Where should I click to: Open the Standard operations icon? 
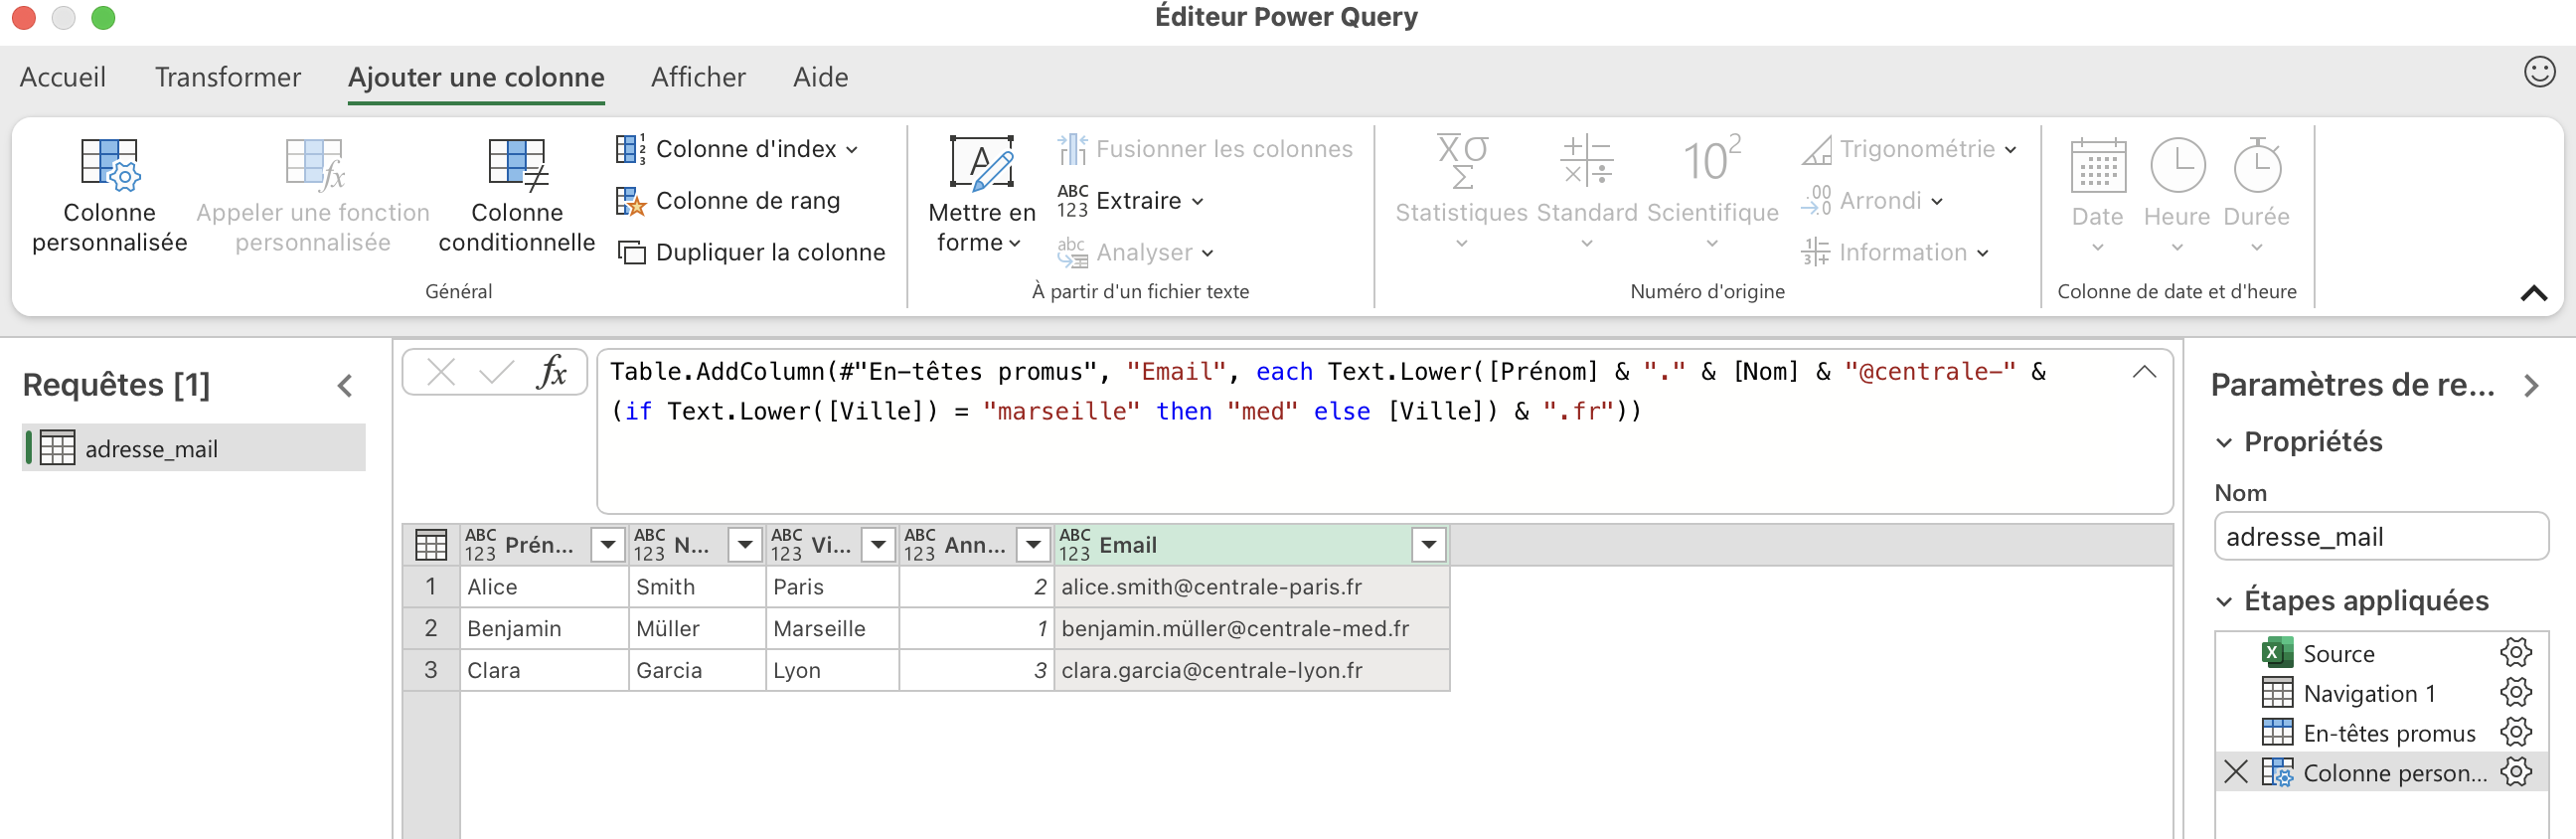coord(1587,161)
